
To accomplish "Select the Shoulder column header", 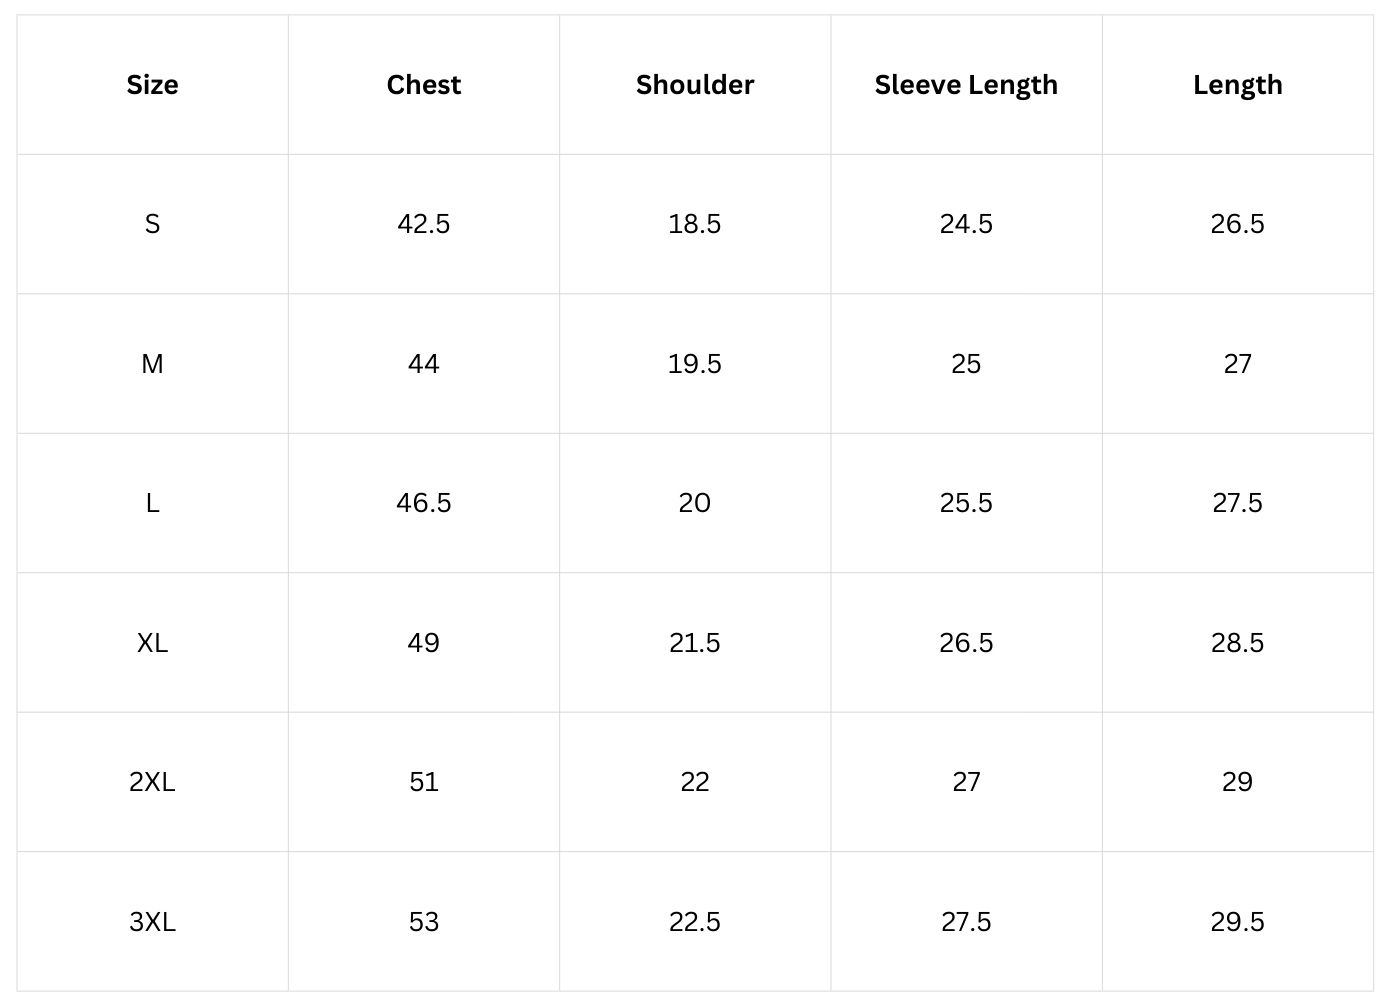I will 694,85.
